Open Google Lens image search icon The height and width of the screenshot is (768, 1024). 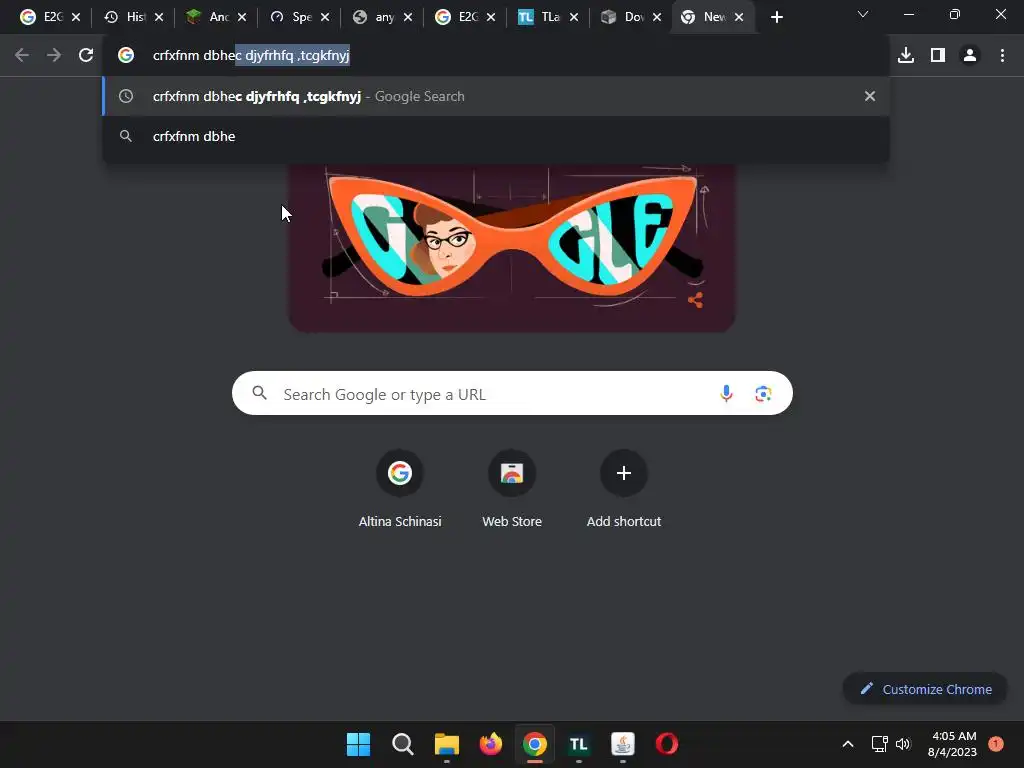pos(763,393)
